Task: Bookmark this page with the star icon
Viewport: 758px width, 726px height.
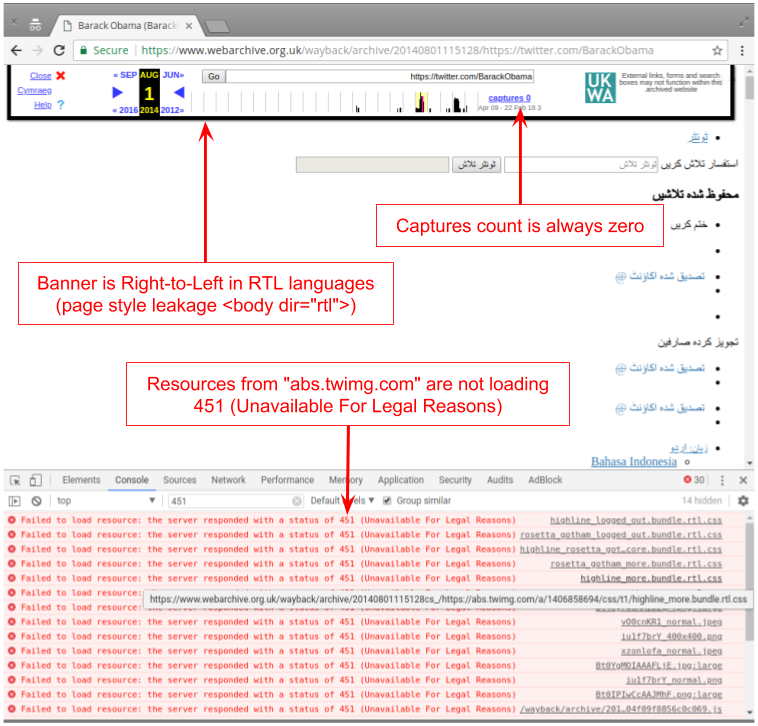Action: [x=717, y=50]
